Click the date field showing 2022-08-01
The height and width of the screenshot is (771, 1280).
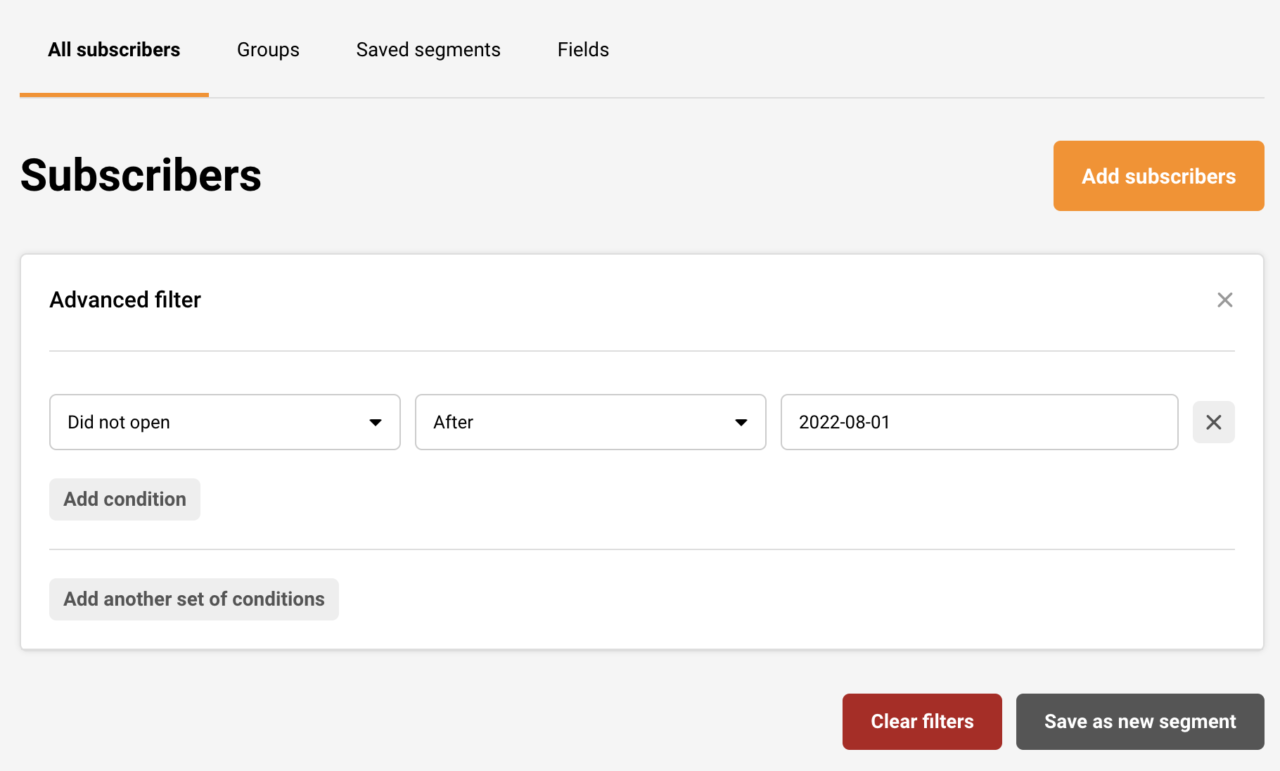[x=978, y=422]
